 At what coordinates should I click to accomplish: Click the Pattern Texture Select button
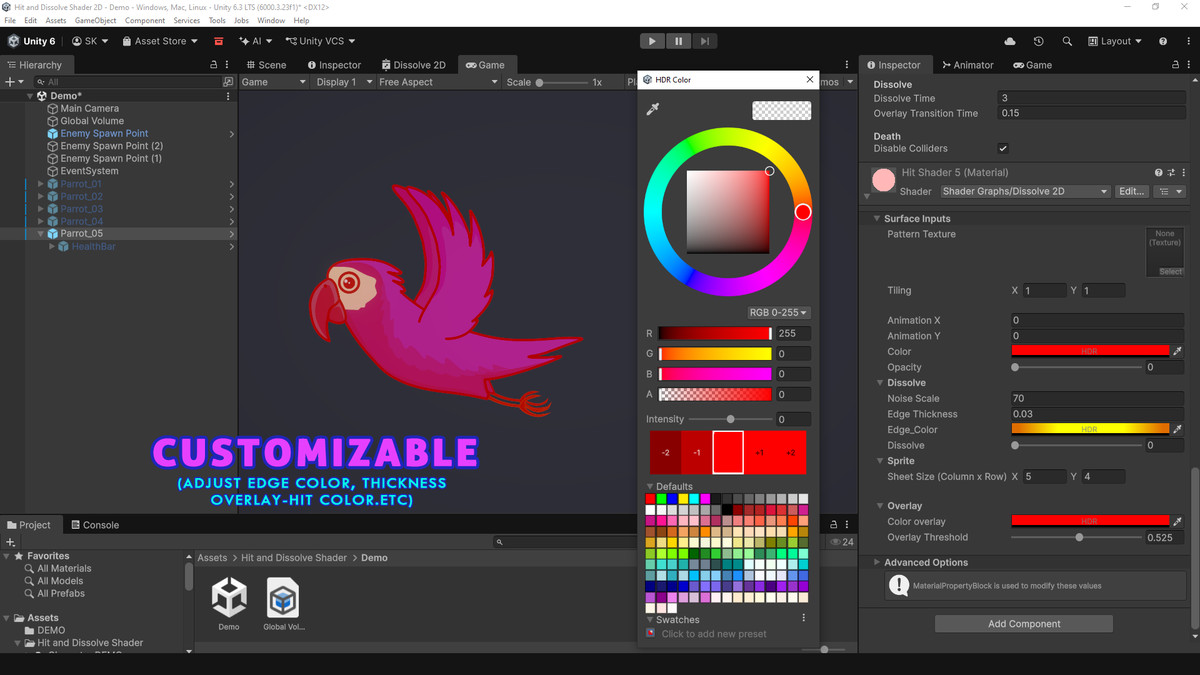pos(1170,271)
